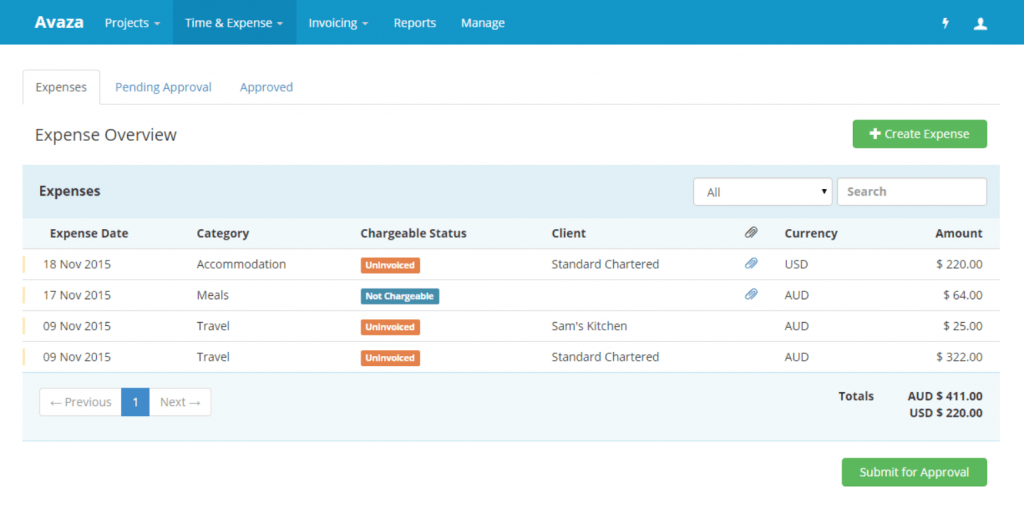Viewport: 1024px width, 513px height.
Task: Click Submit for Approval button
Action: [x=914, y=472]
